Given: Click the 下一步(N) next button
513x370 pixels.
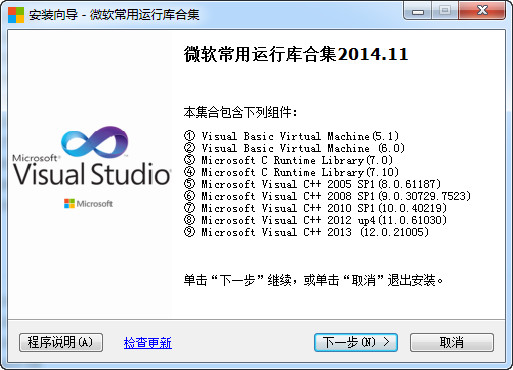Looking at the screenshot, I should tap(356, 342).
